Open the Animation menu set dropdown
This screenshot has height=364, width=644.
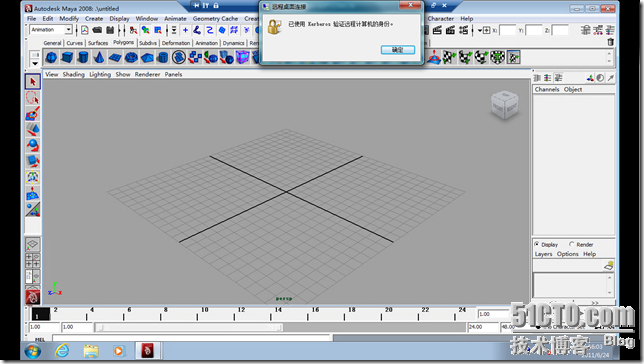coord(69,30)
